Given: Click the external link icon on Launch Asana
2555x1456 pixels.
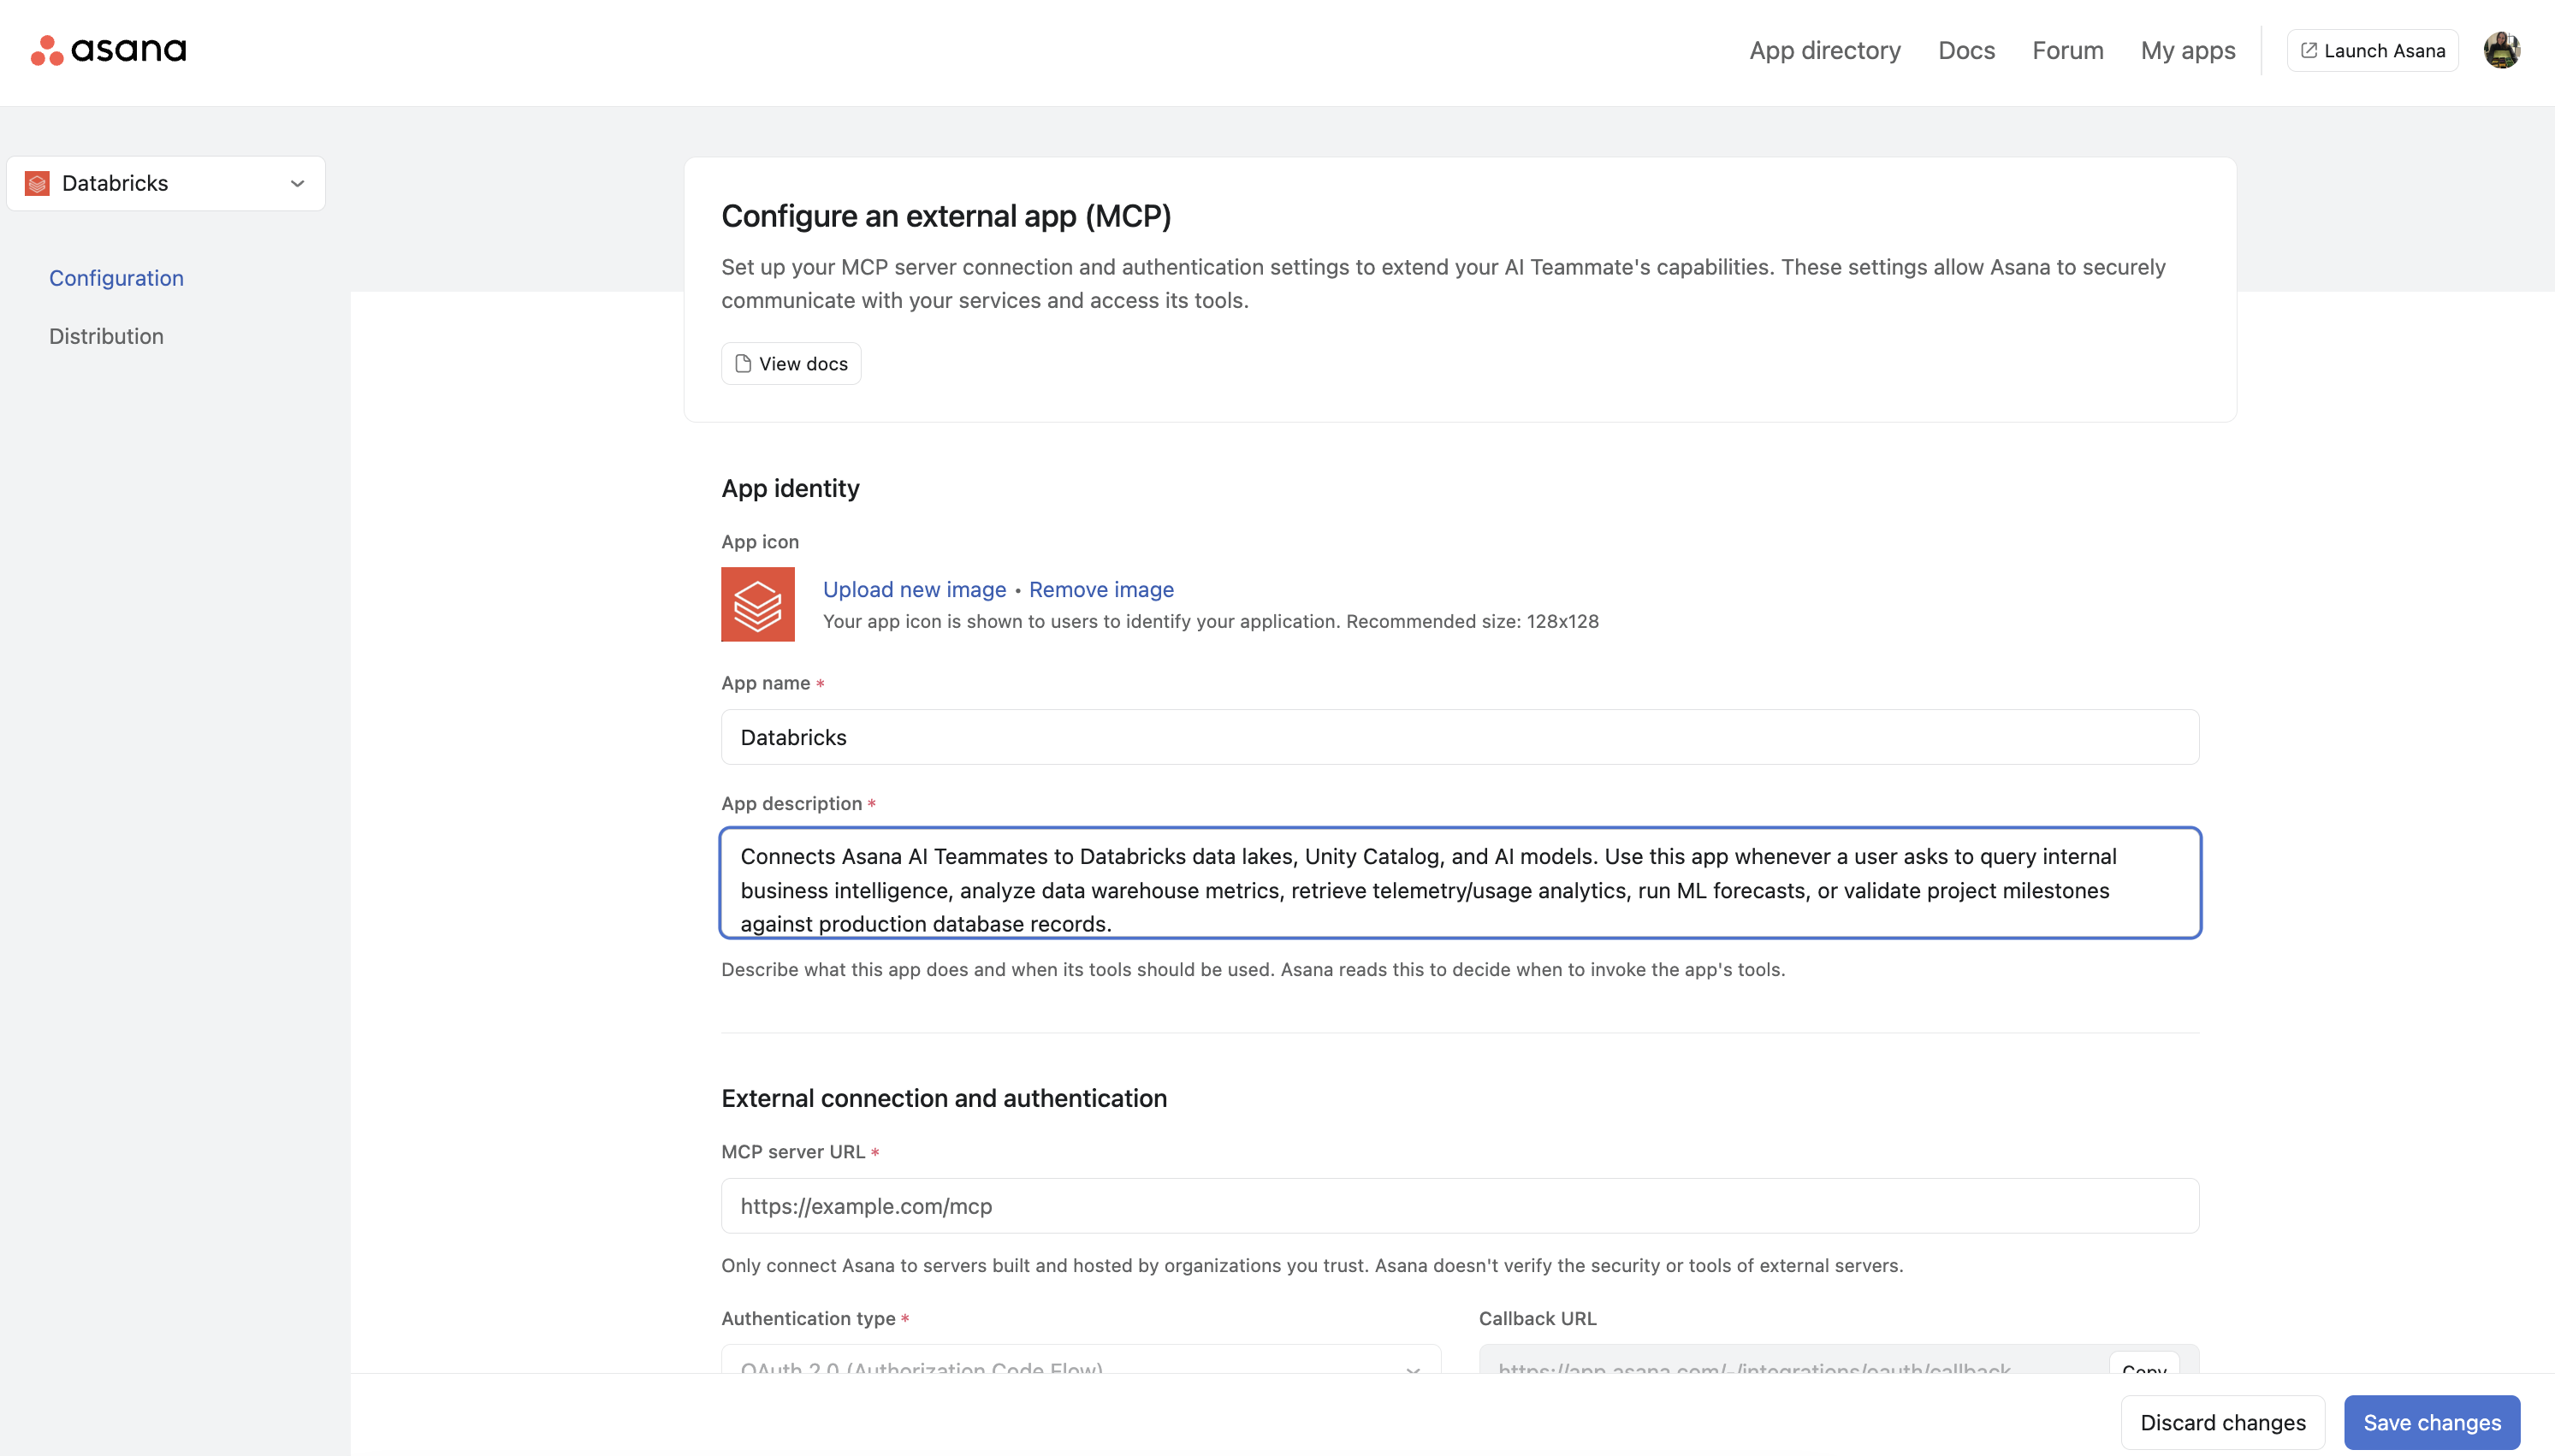Looking at the screenshot, I should pos(2308,50).
